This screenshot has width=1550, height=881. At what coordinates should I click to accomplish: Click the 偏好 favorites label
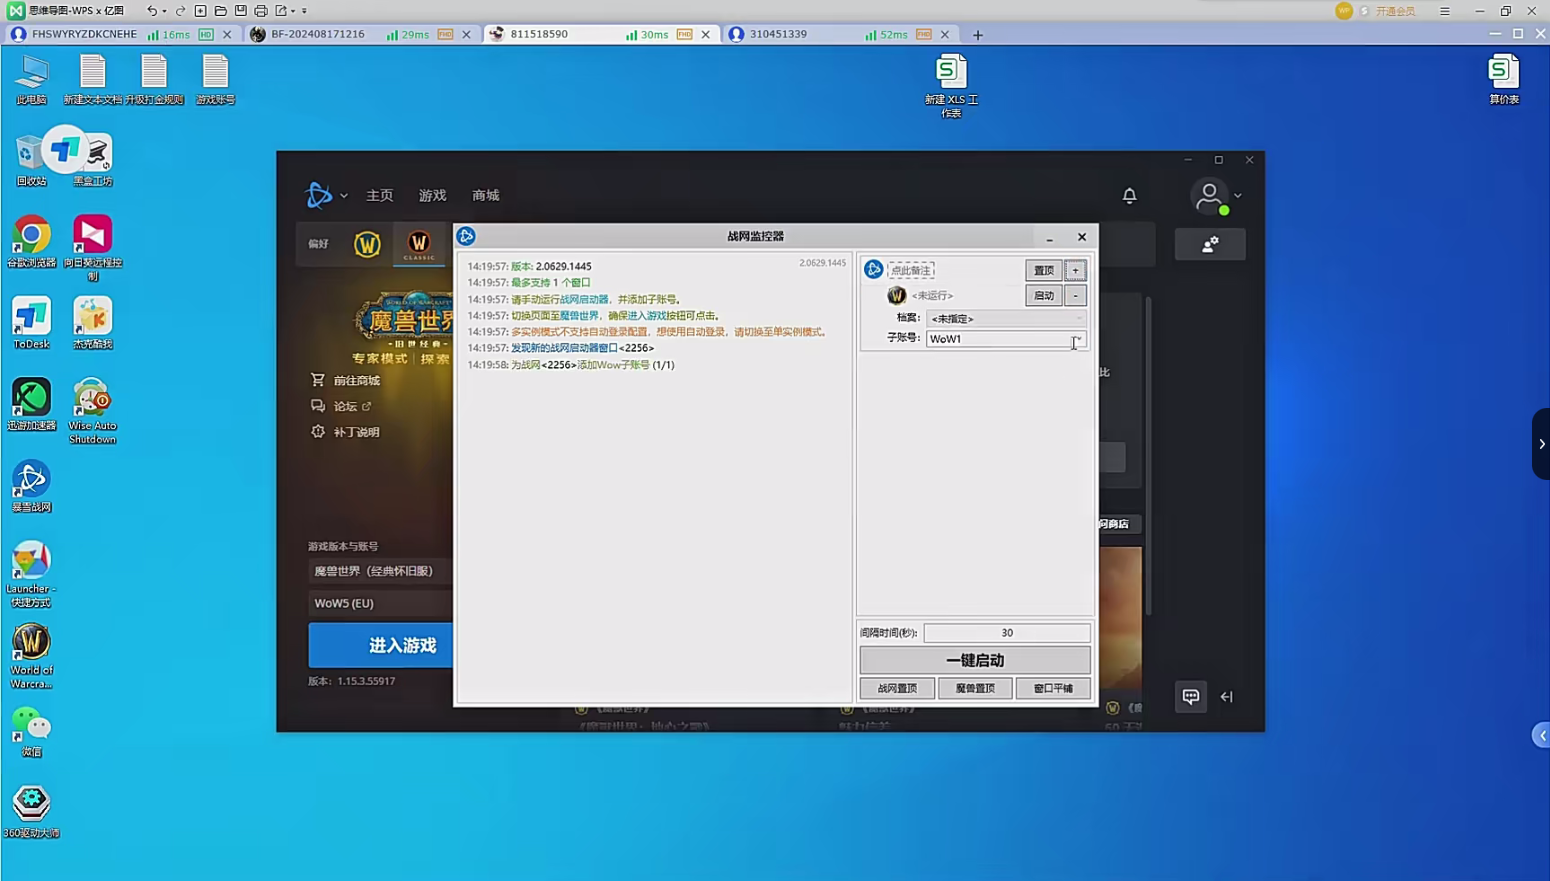pyautogui.click(x=318, y=244)
